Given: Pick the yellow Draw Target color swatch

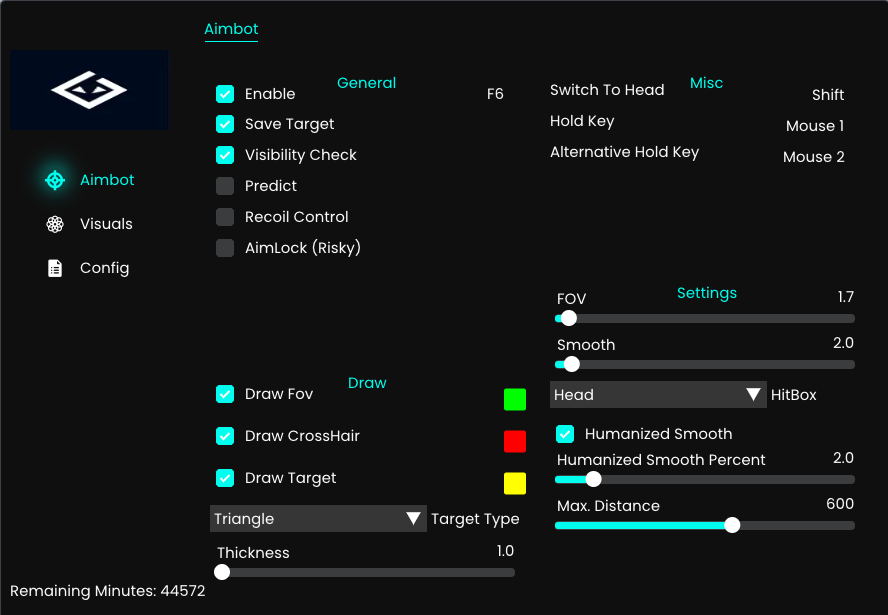Looking at the screenshot, I should click(515, 484).
